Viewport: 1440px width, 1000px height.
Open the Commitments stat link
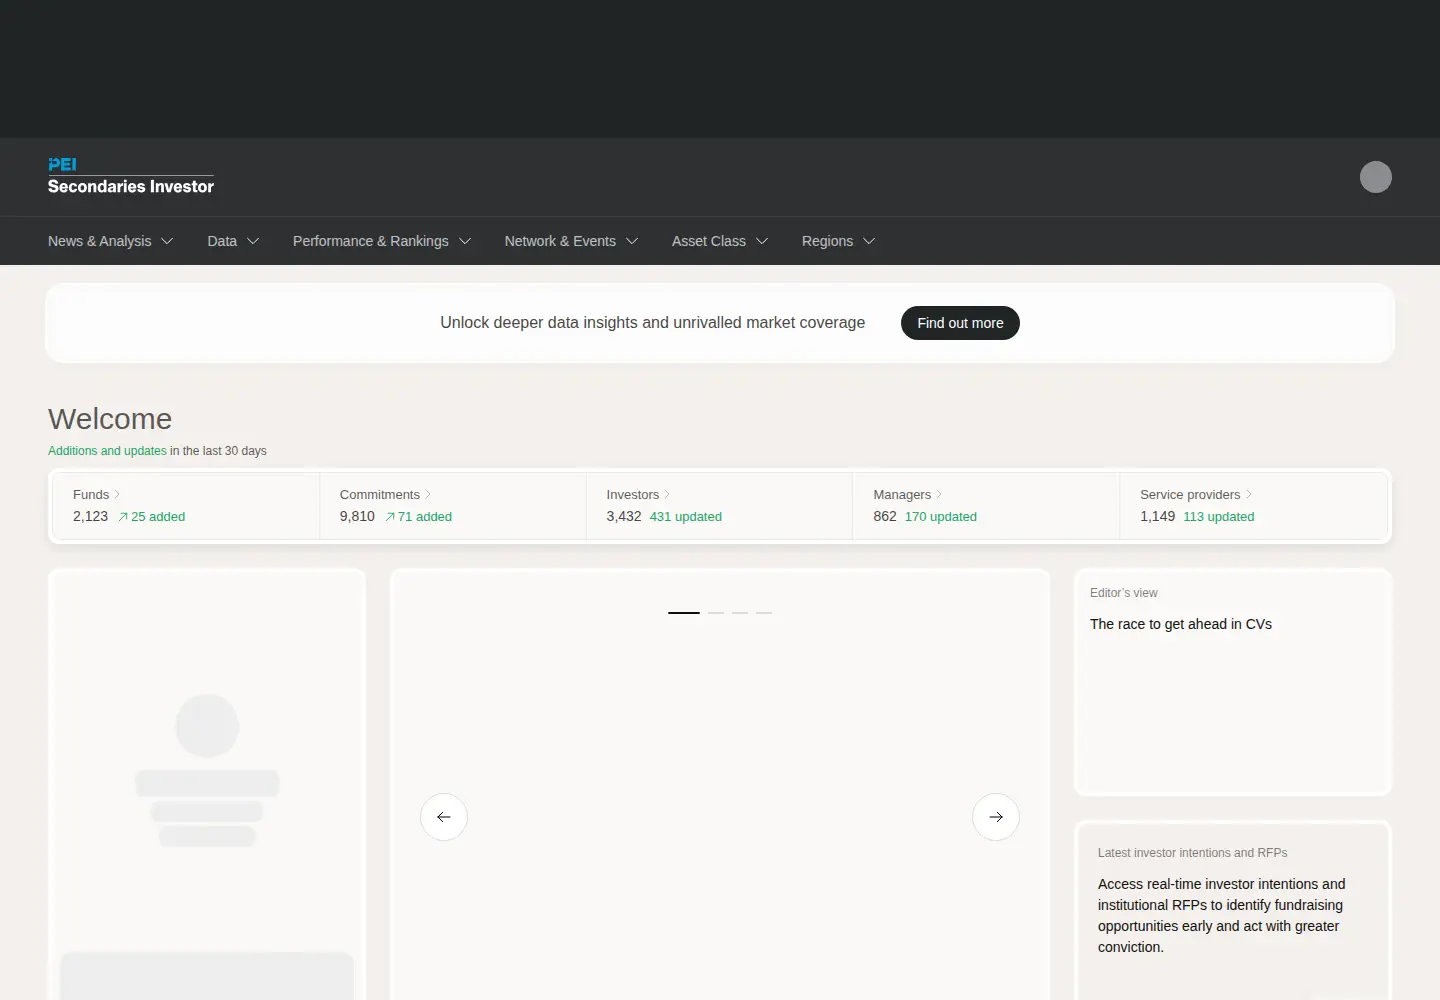385,495
